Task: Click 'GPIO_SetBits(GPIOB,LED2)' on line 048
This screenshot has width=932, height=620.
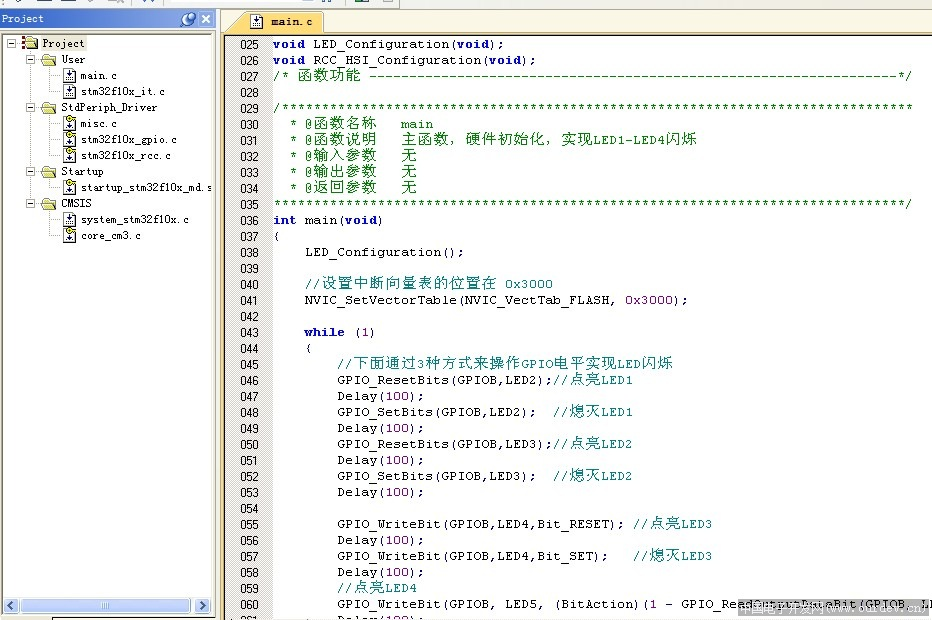Action: coord(432,413)
